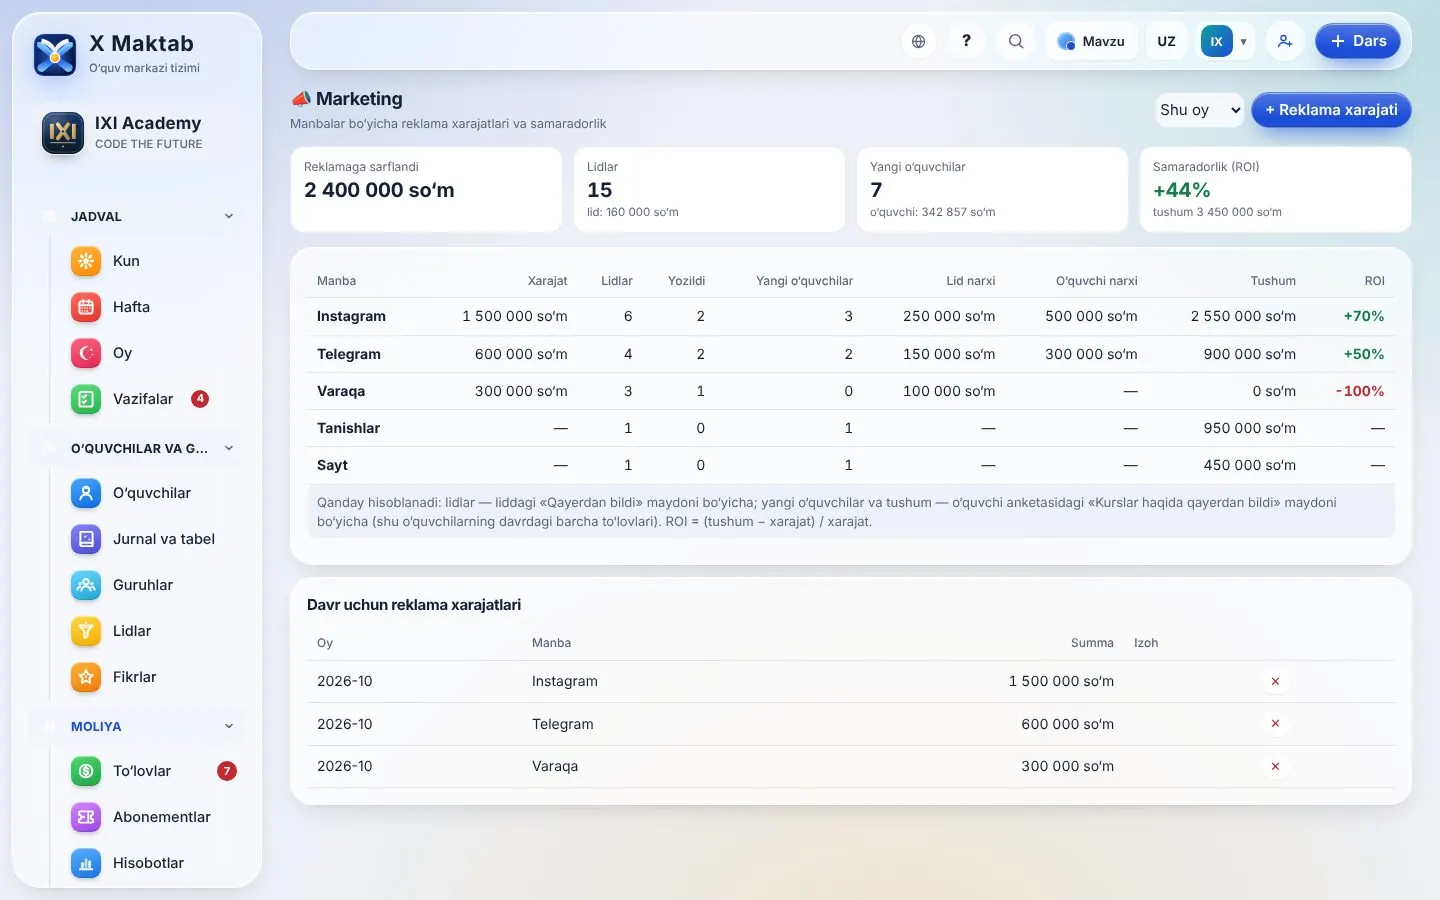The image size is (1440, 900).
Task: Open Vazifalar checklist icon
Action: click(86, 399)
